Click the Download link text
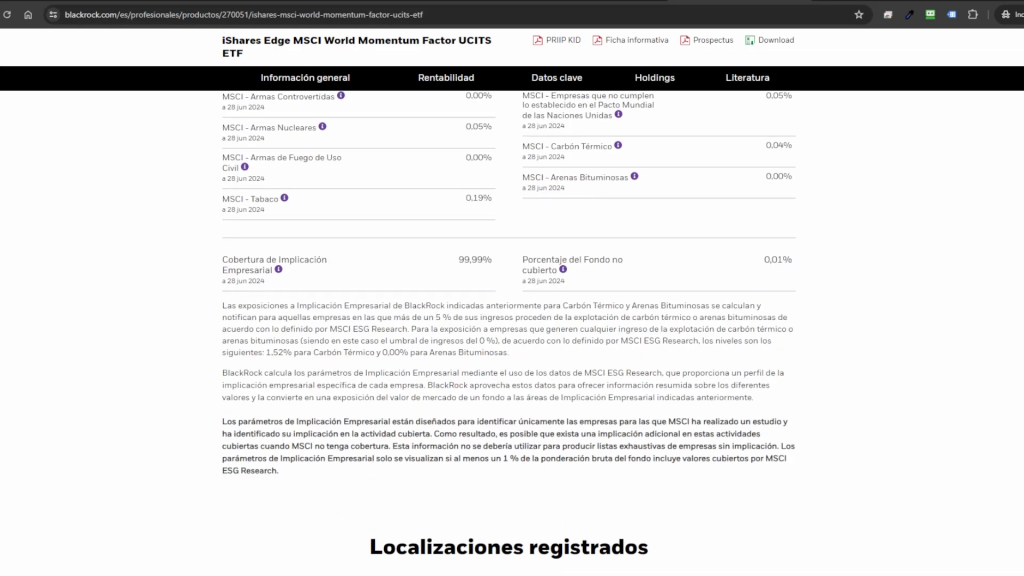 [776, 40]
